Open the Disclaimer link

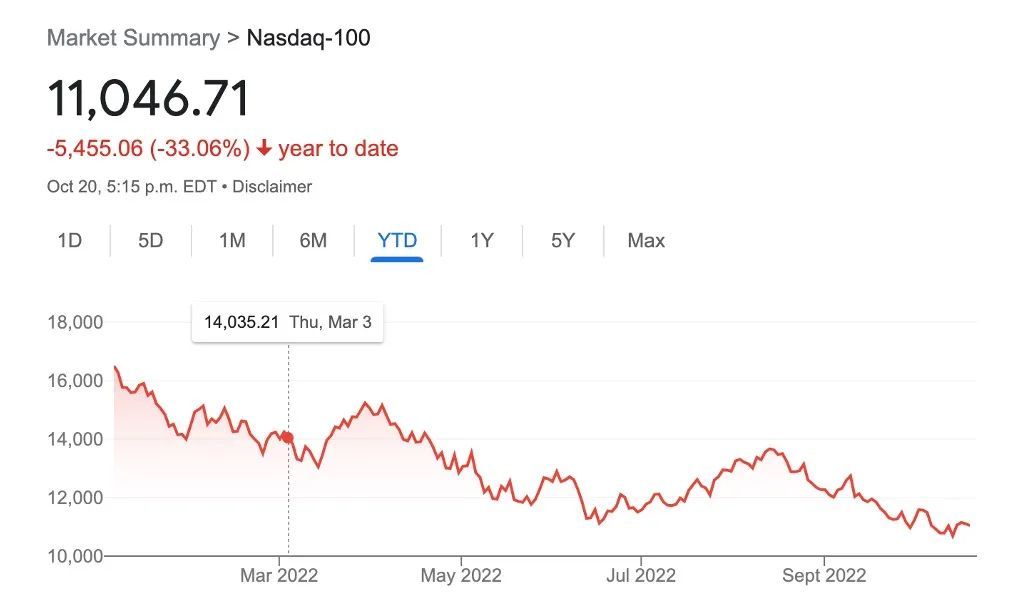point(272,187)
